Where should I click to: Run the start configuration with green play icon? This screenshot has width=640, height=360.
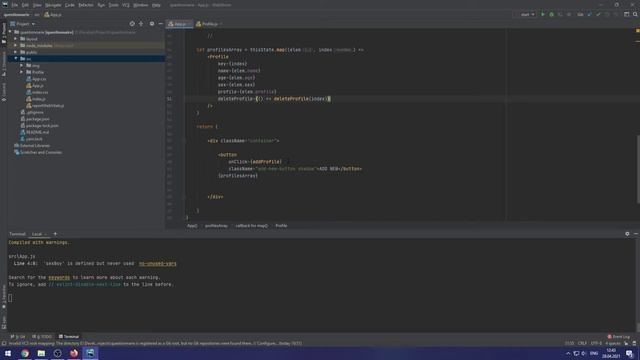click(543, 14)
